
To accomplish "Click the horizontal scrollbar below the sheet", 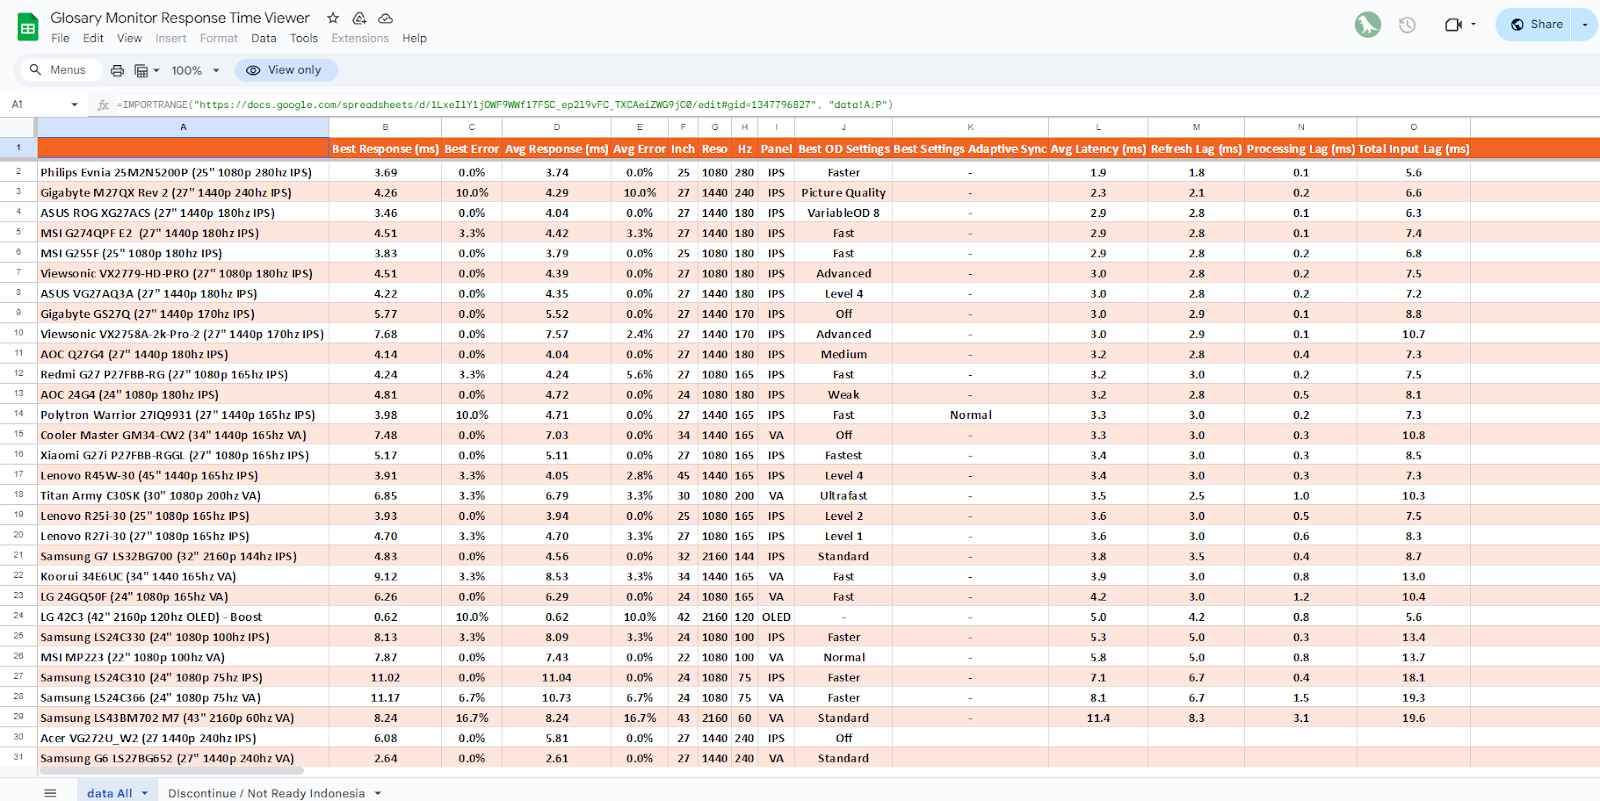I will tap(171, 771).
